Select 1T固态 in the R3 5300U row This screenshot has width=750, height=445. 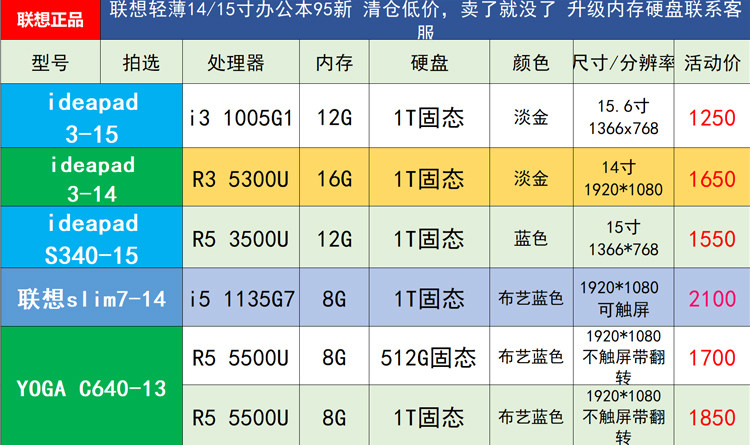(430, 177)
